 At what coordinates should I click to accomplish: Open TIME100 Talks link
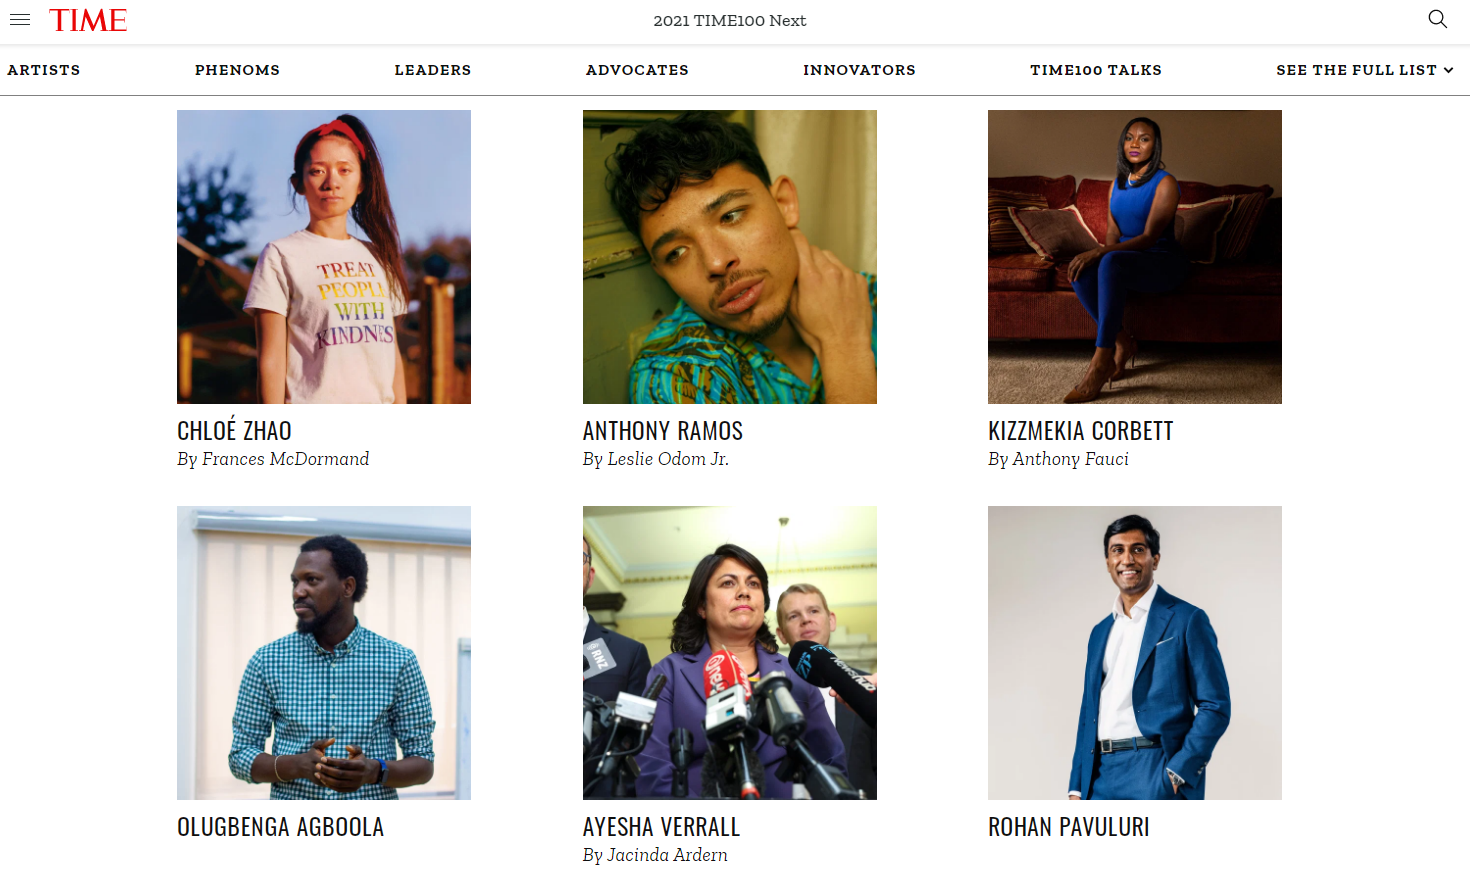point(1096,70)
